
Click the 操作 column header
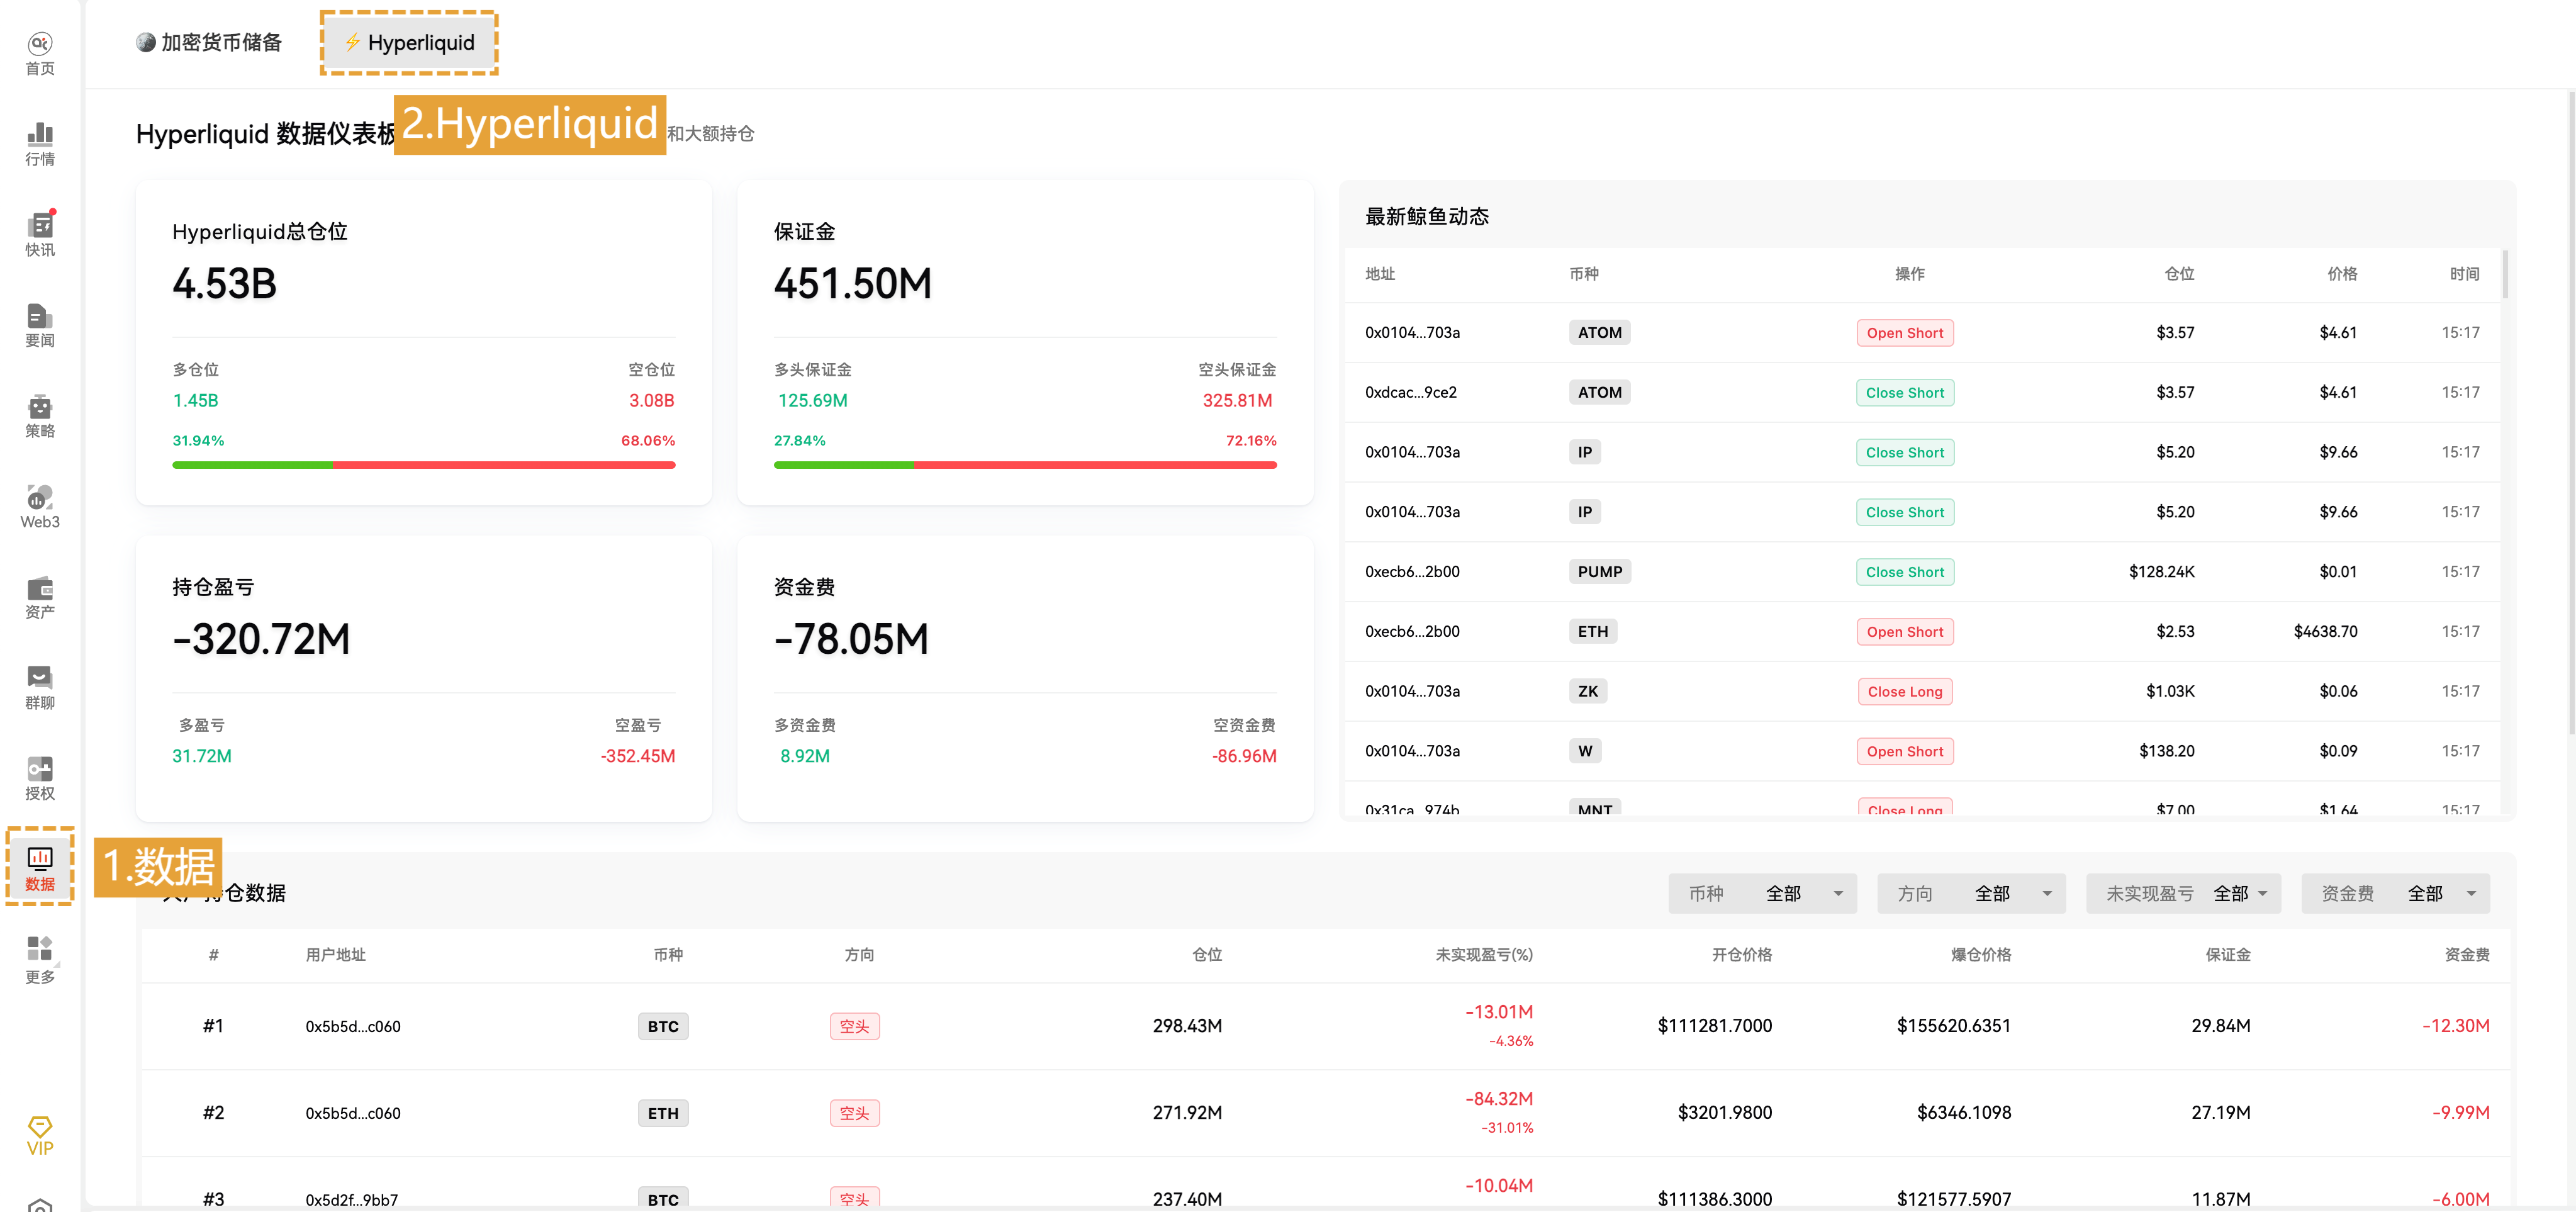click(x=1909, y=274)
